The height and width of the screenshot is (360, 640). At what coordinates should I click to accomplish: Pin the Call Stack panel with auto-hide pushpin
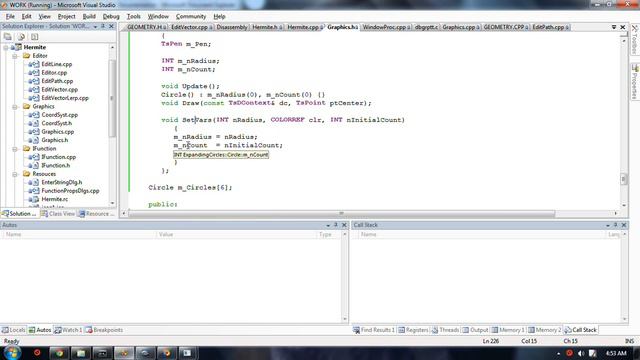coord(616,225)
